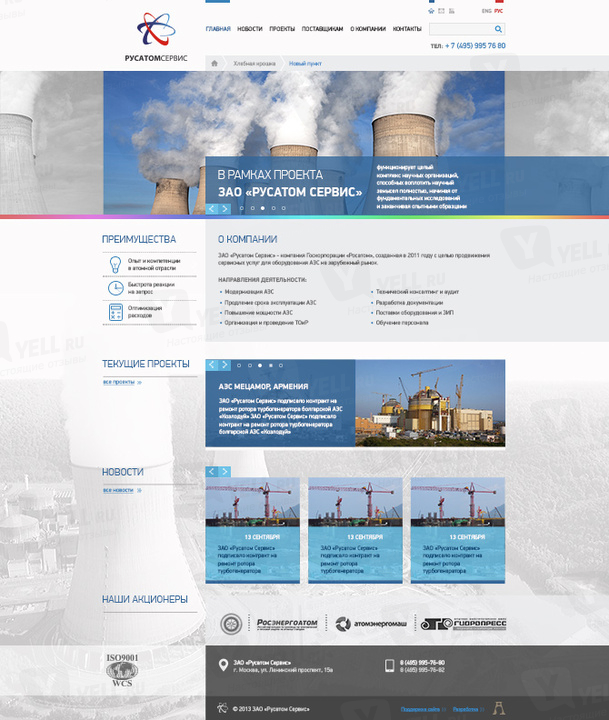This screenshot has width=609, height=720.
Task: Open the ГЛАВНАЯ menu item
Action: pyautogui.click(x=218, y=28)
